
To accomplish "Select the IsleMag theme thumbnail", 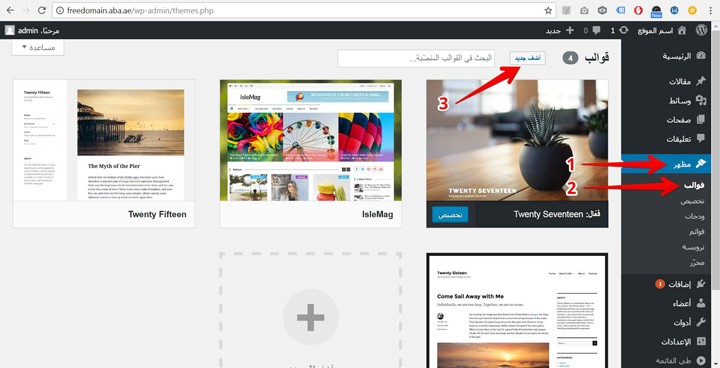I will point(311,140).
